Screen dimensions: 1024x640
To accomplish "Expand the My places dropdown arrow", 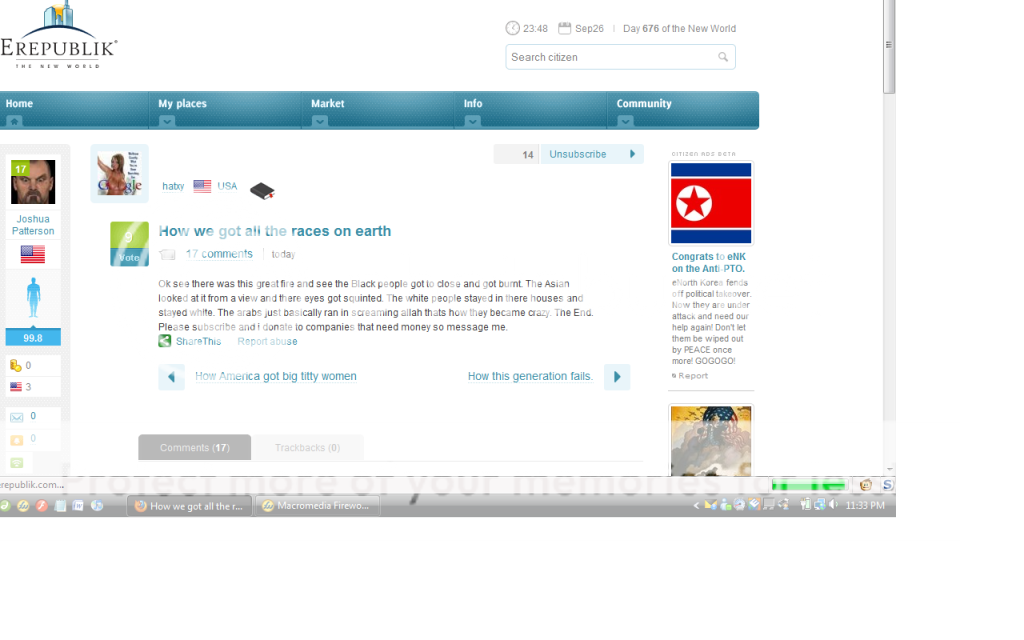I will click(167, 121).
